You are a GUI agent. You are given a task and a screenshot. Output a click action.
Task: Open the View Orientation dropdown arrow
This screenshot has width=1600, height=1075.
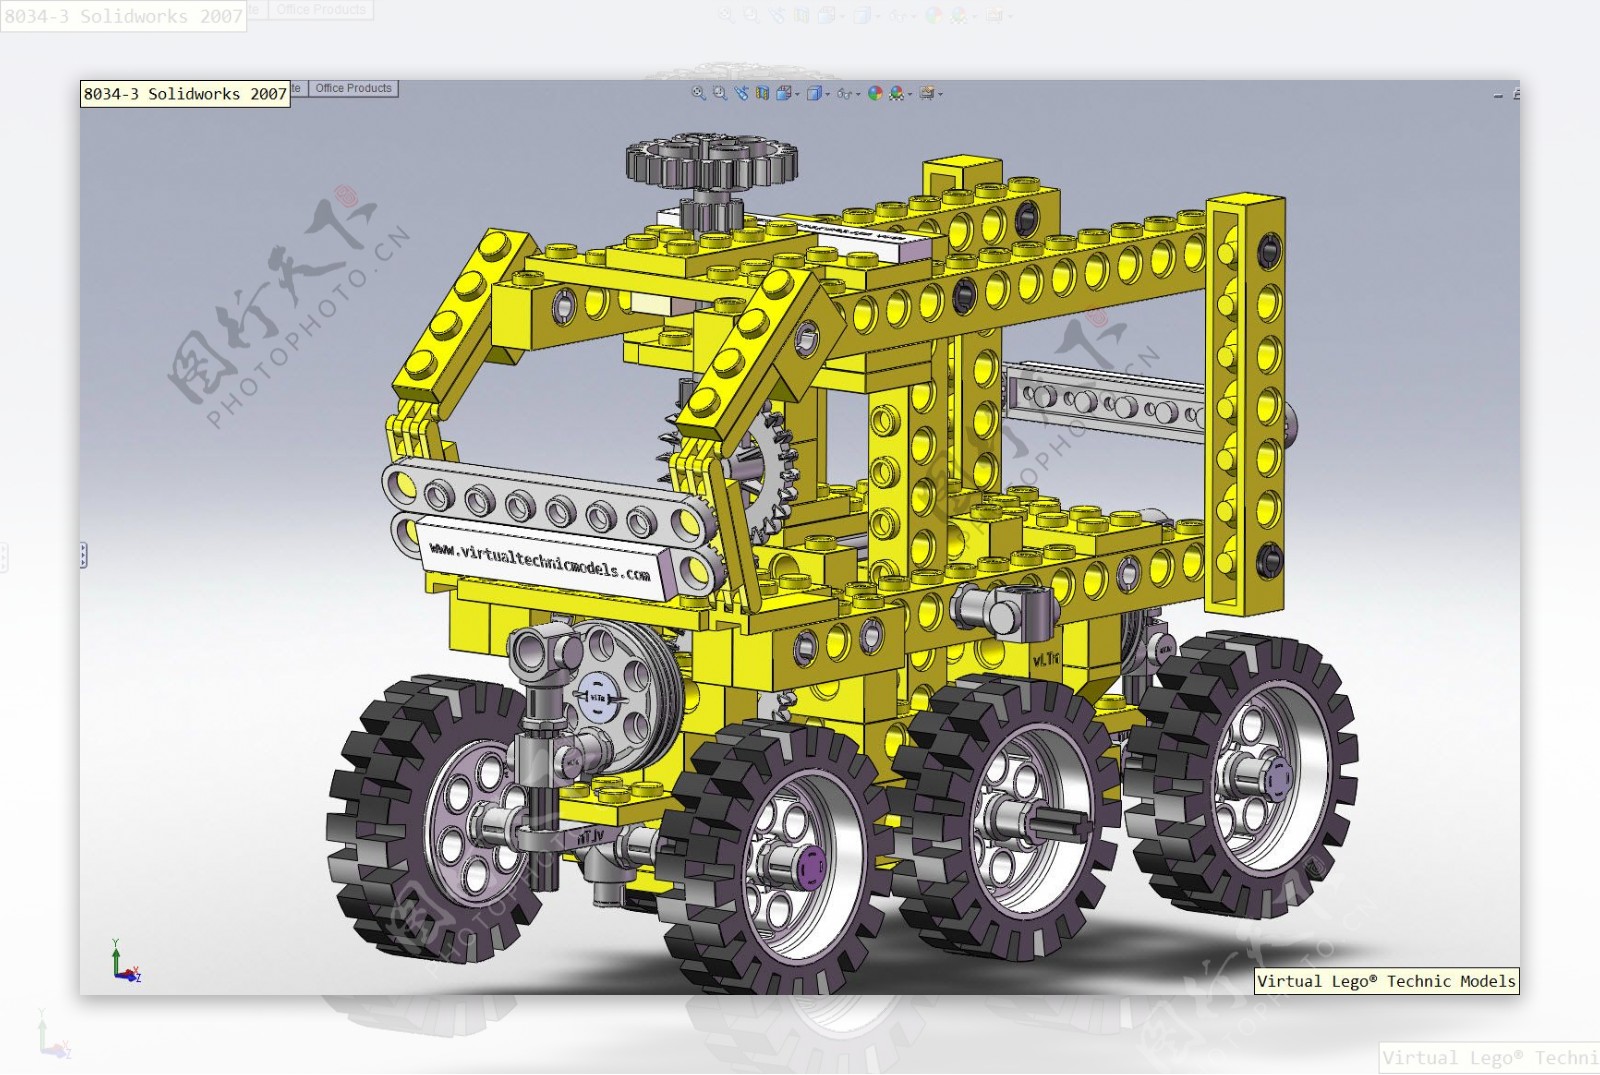(797, 94)
